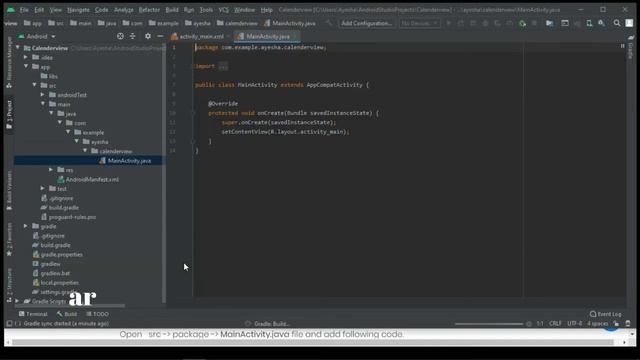This screenshot has width=640, height=360.
Task: Open the Terminal tool window
Action: pos(33,314)
